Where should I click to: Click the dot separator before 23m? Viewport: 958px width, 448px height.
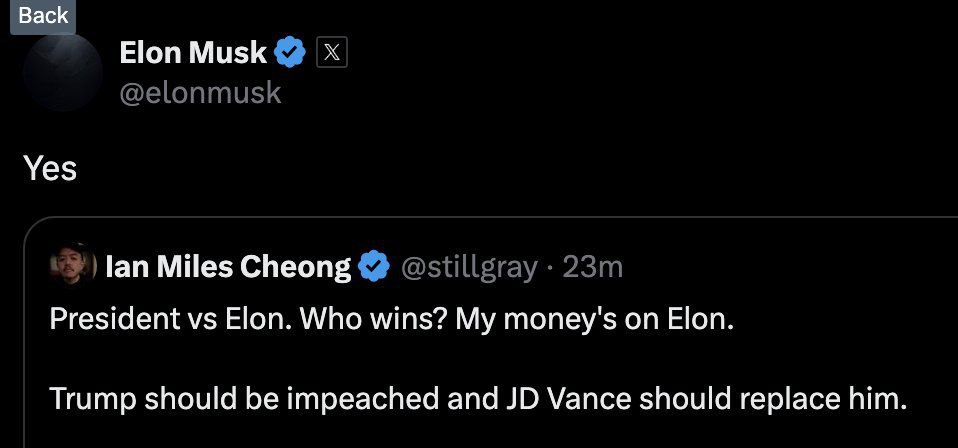point(549,267)
